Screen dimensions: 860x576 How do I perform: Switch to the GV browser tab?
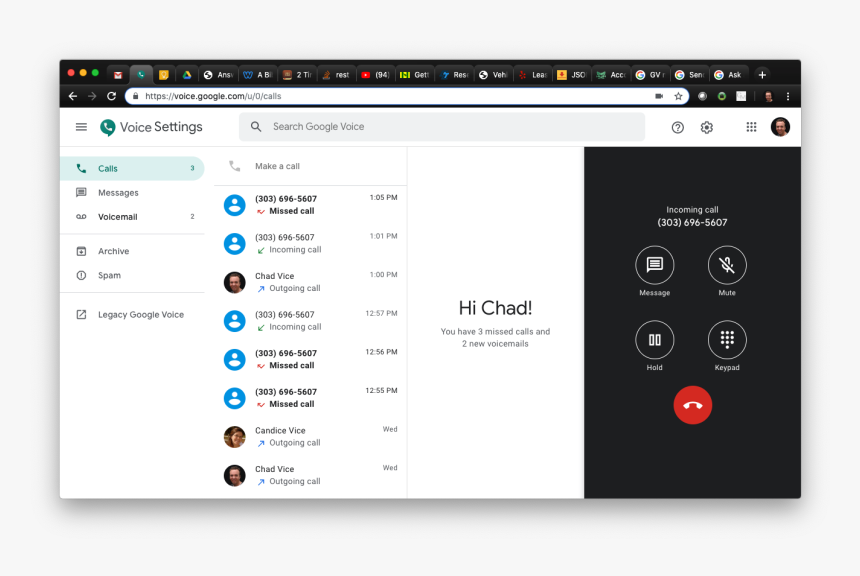[650, 75]
